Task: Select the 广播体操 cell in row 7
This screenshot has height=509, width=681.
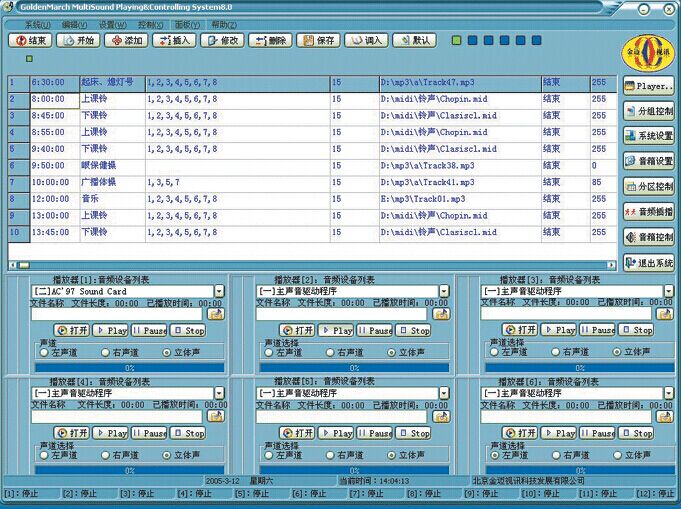Action: pos(112,182)
